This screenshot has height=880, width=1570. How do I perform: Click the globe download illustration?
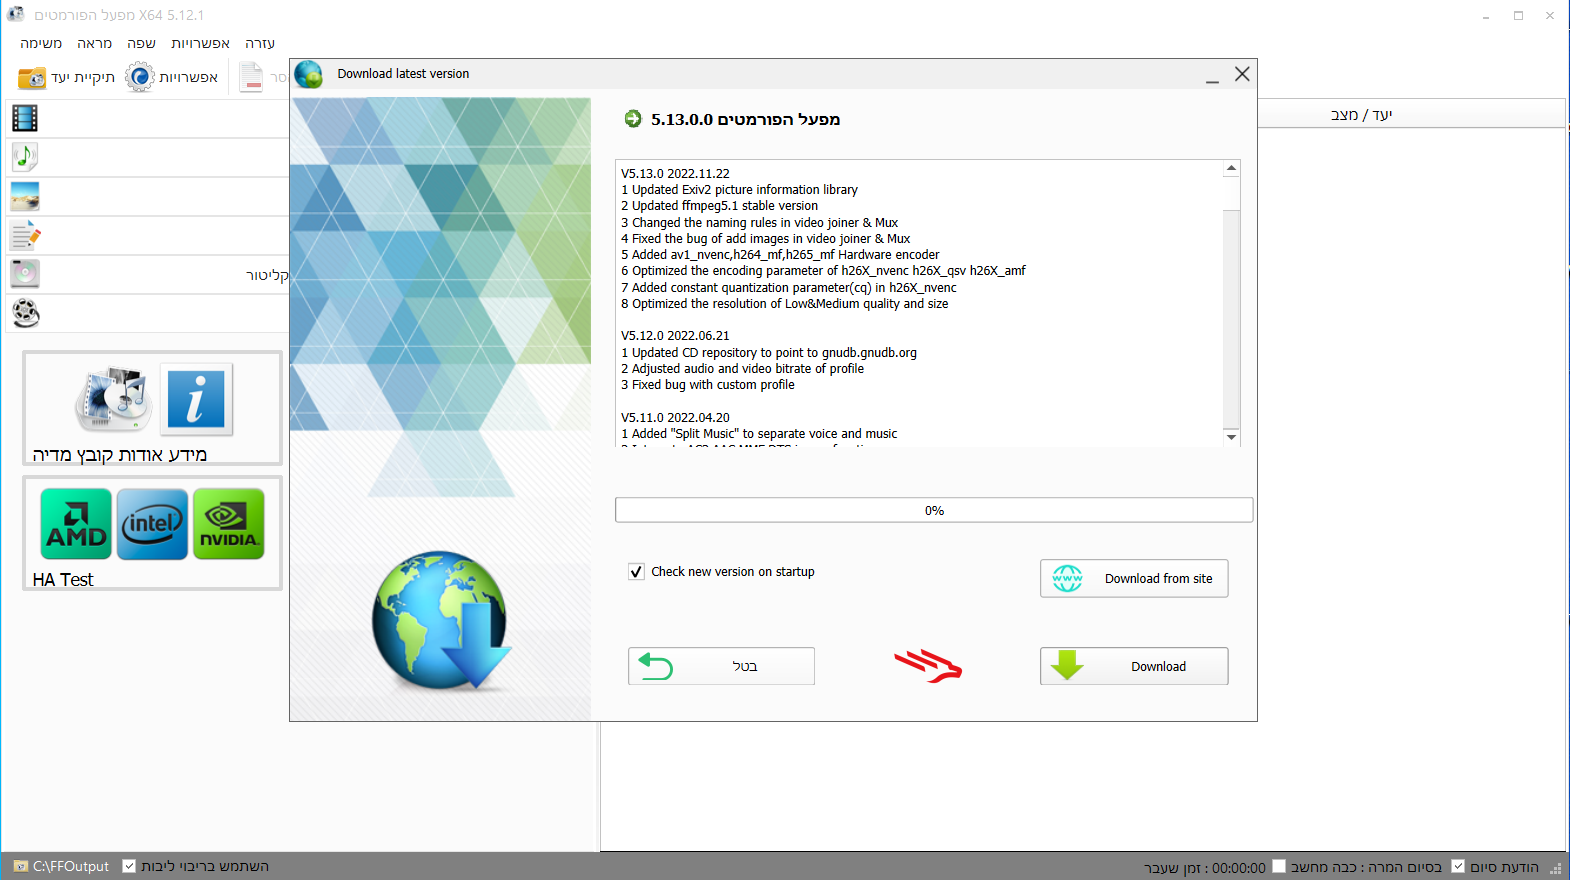click(x=441, y=620)
